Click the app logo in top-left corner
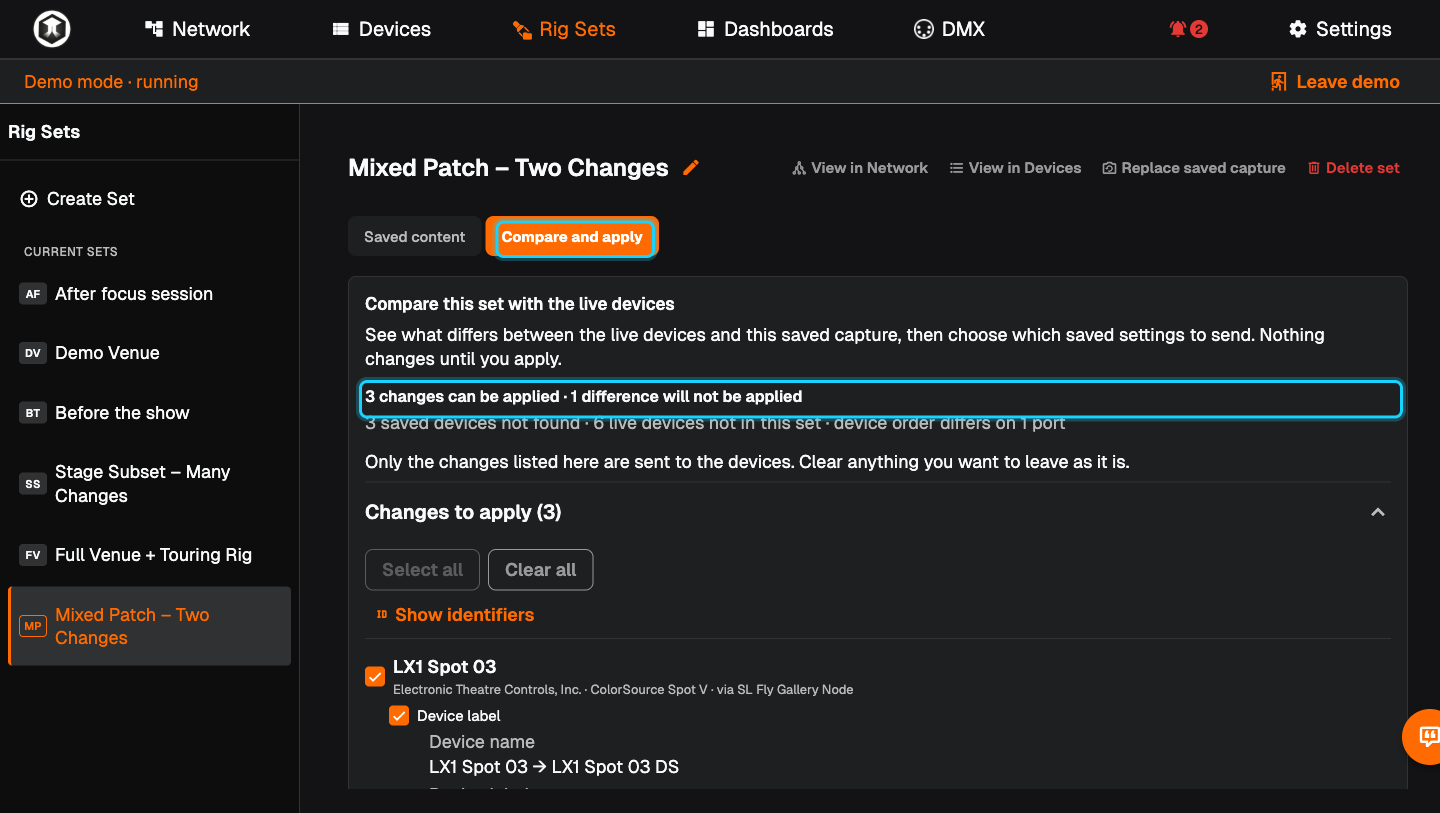 click(51, 29)
